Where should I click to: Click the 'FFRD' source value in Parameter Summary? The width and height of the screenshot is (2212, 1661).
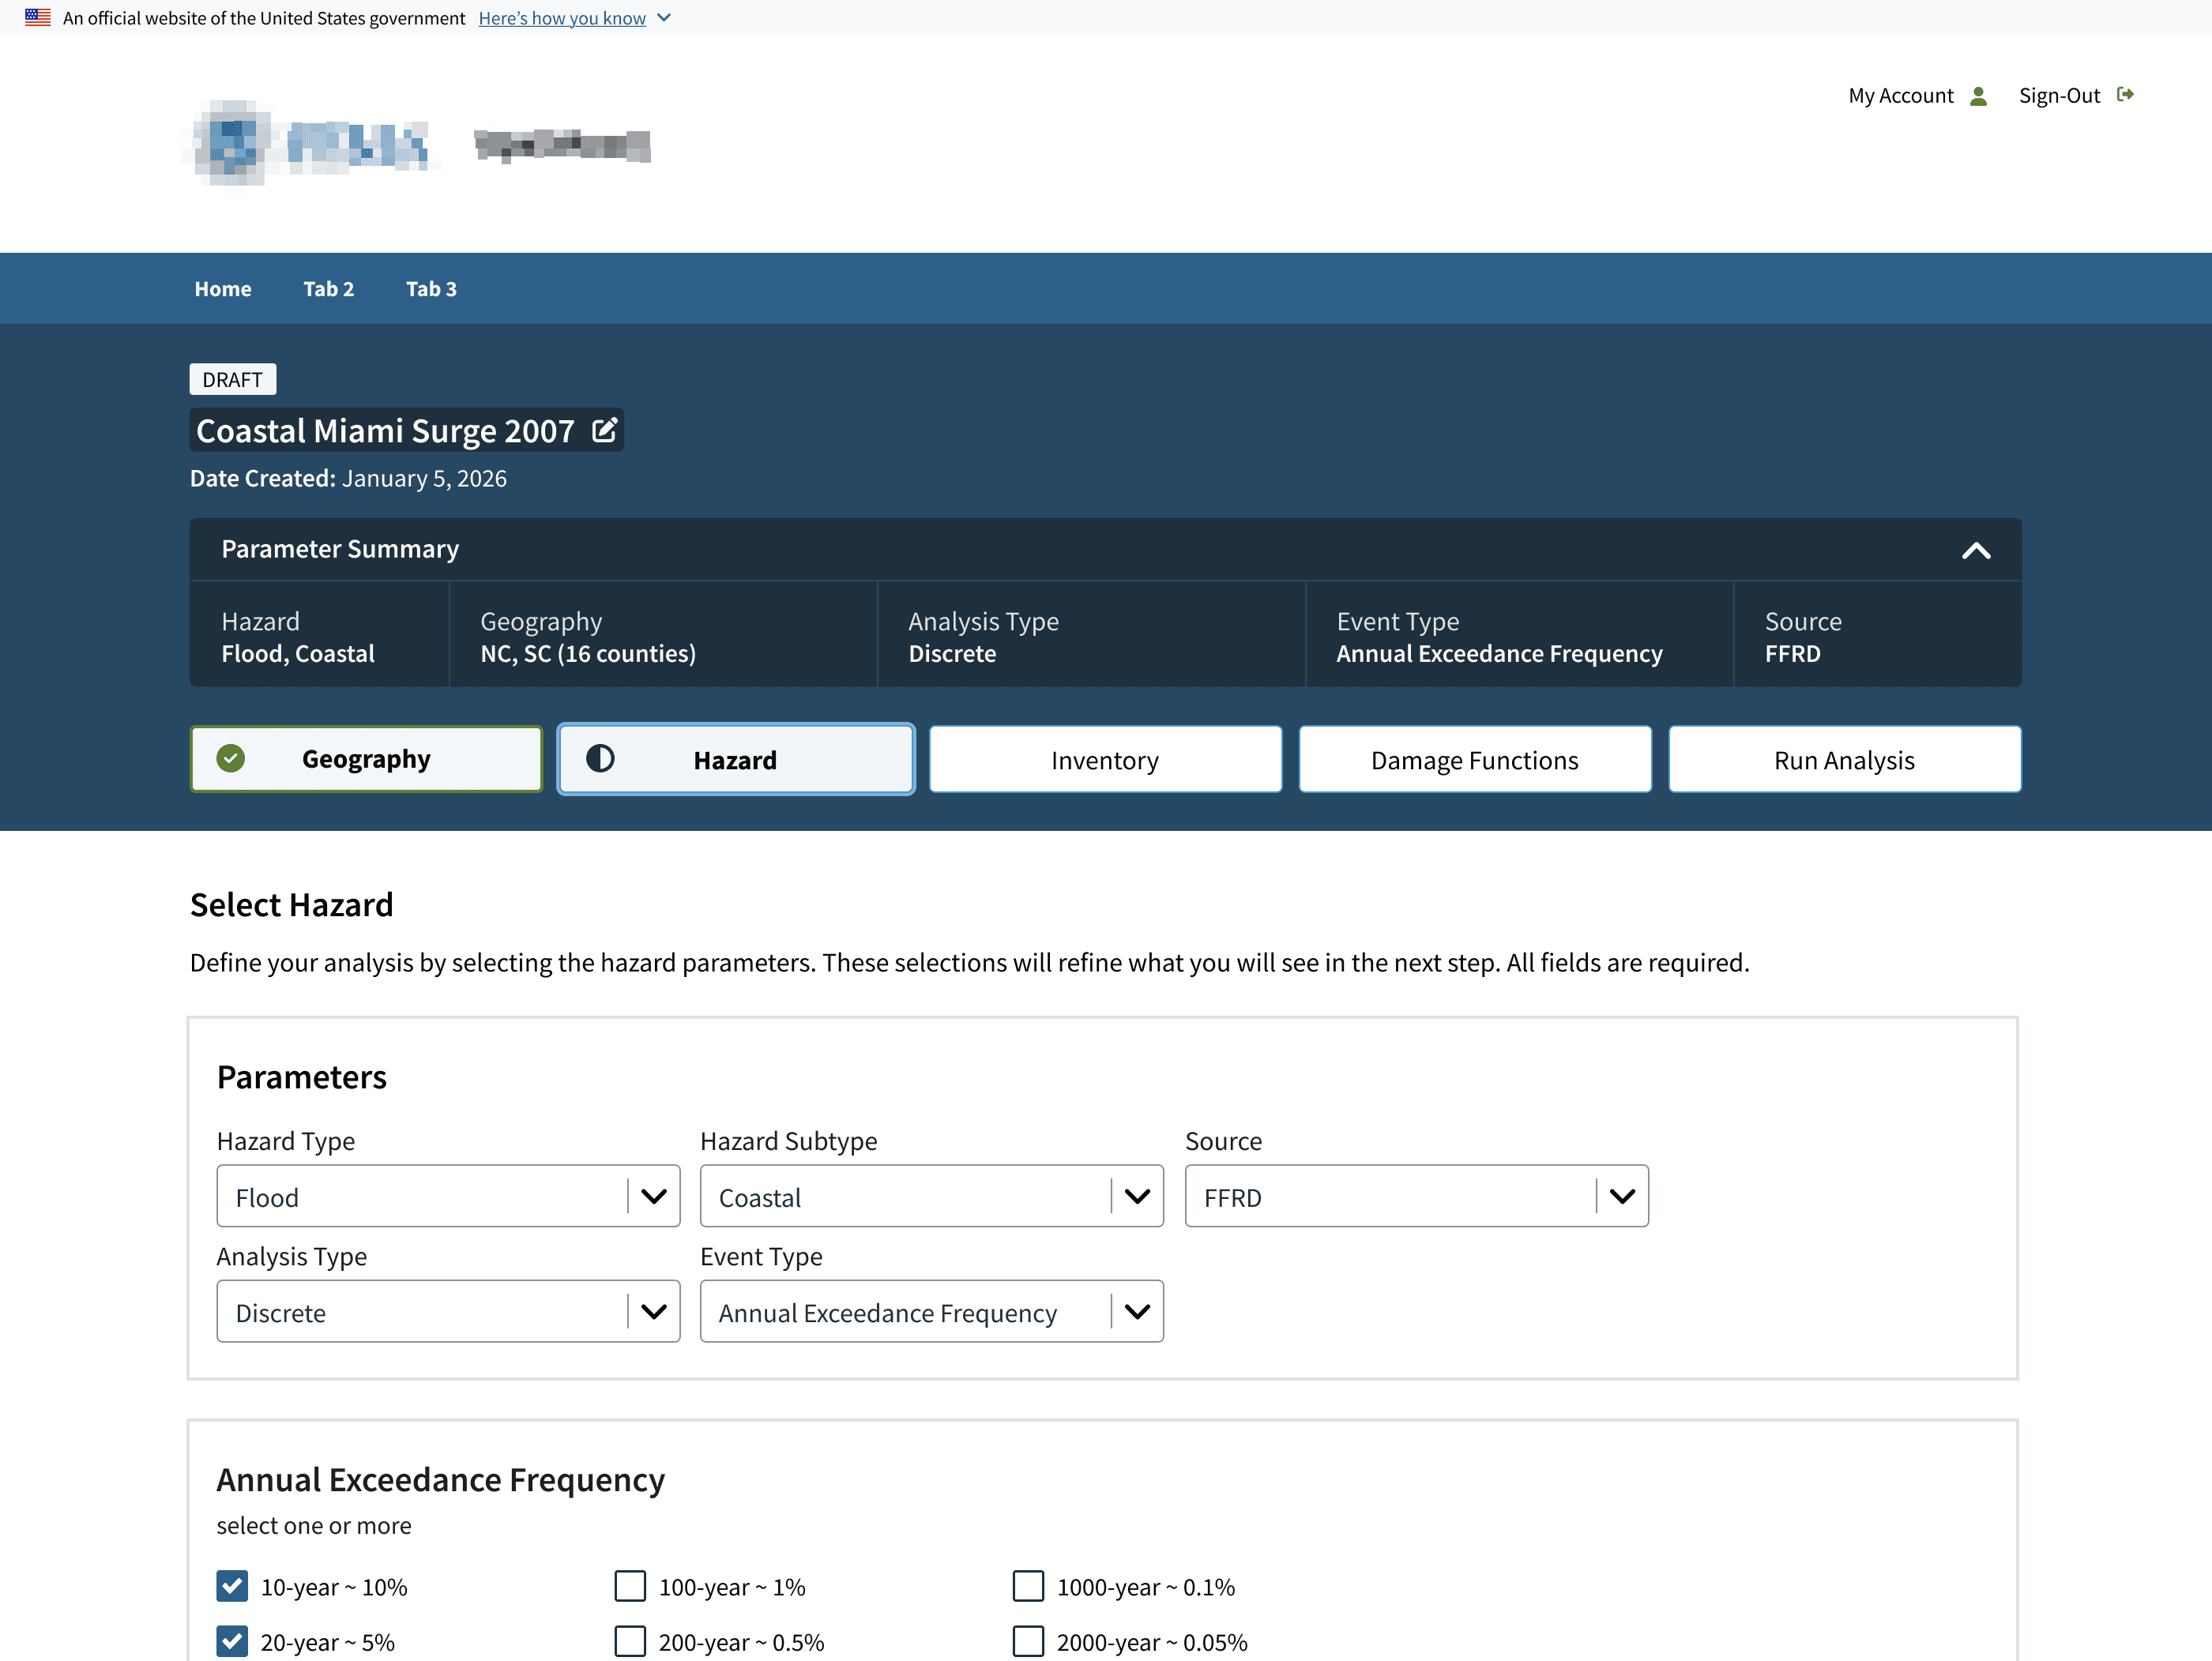[1792, 654]
